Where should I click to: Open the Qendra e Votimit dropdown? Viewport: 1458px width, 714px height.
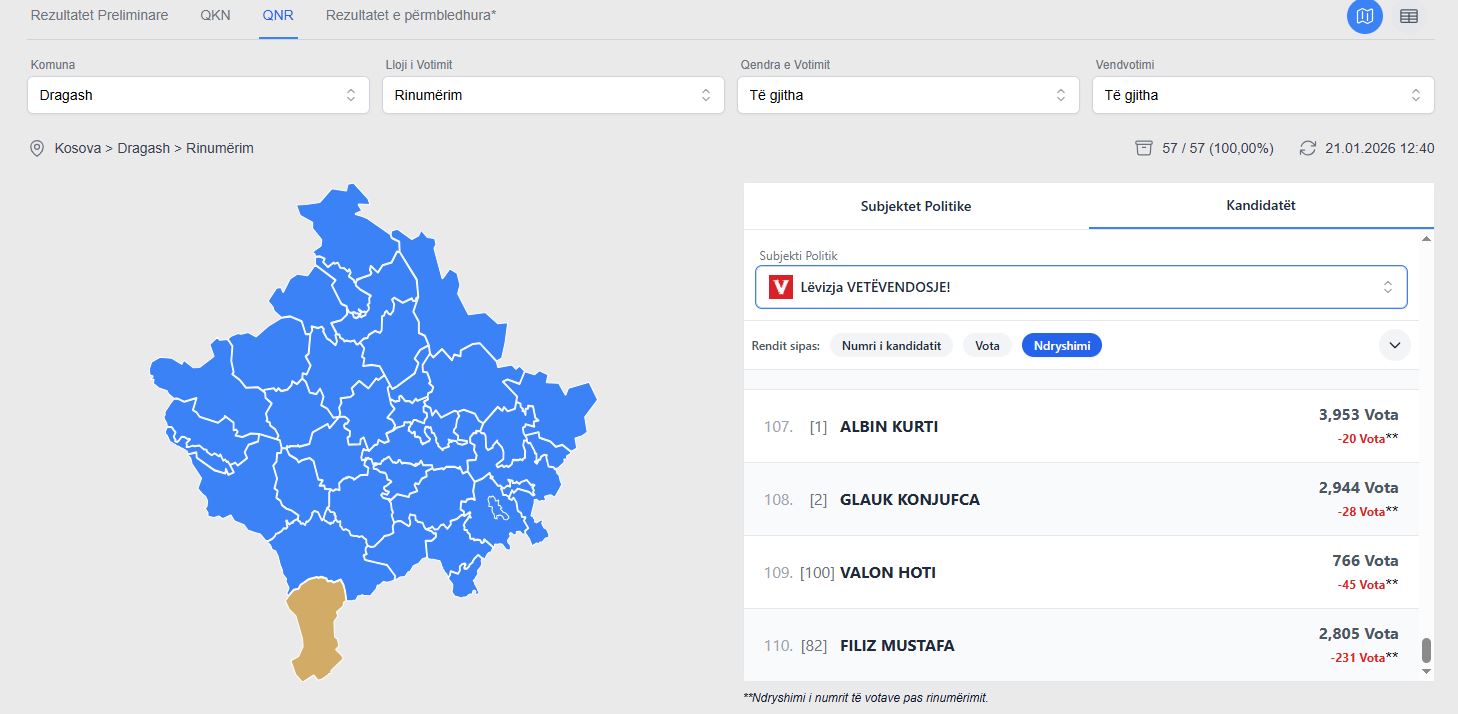coord(908,95)
